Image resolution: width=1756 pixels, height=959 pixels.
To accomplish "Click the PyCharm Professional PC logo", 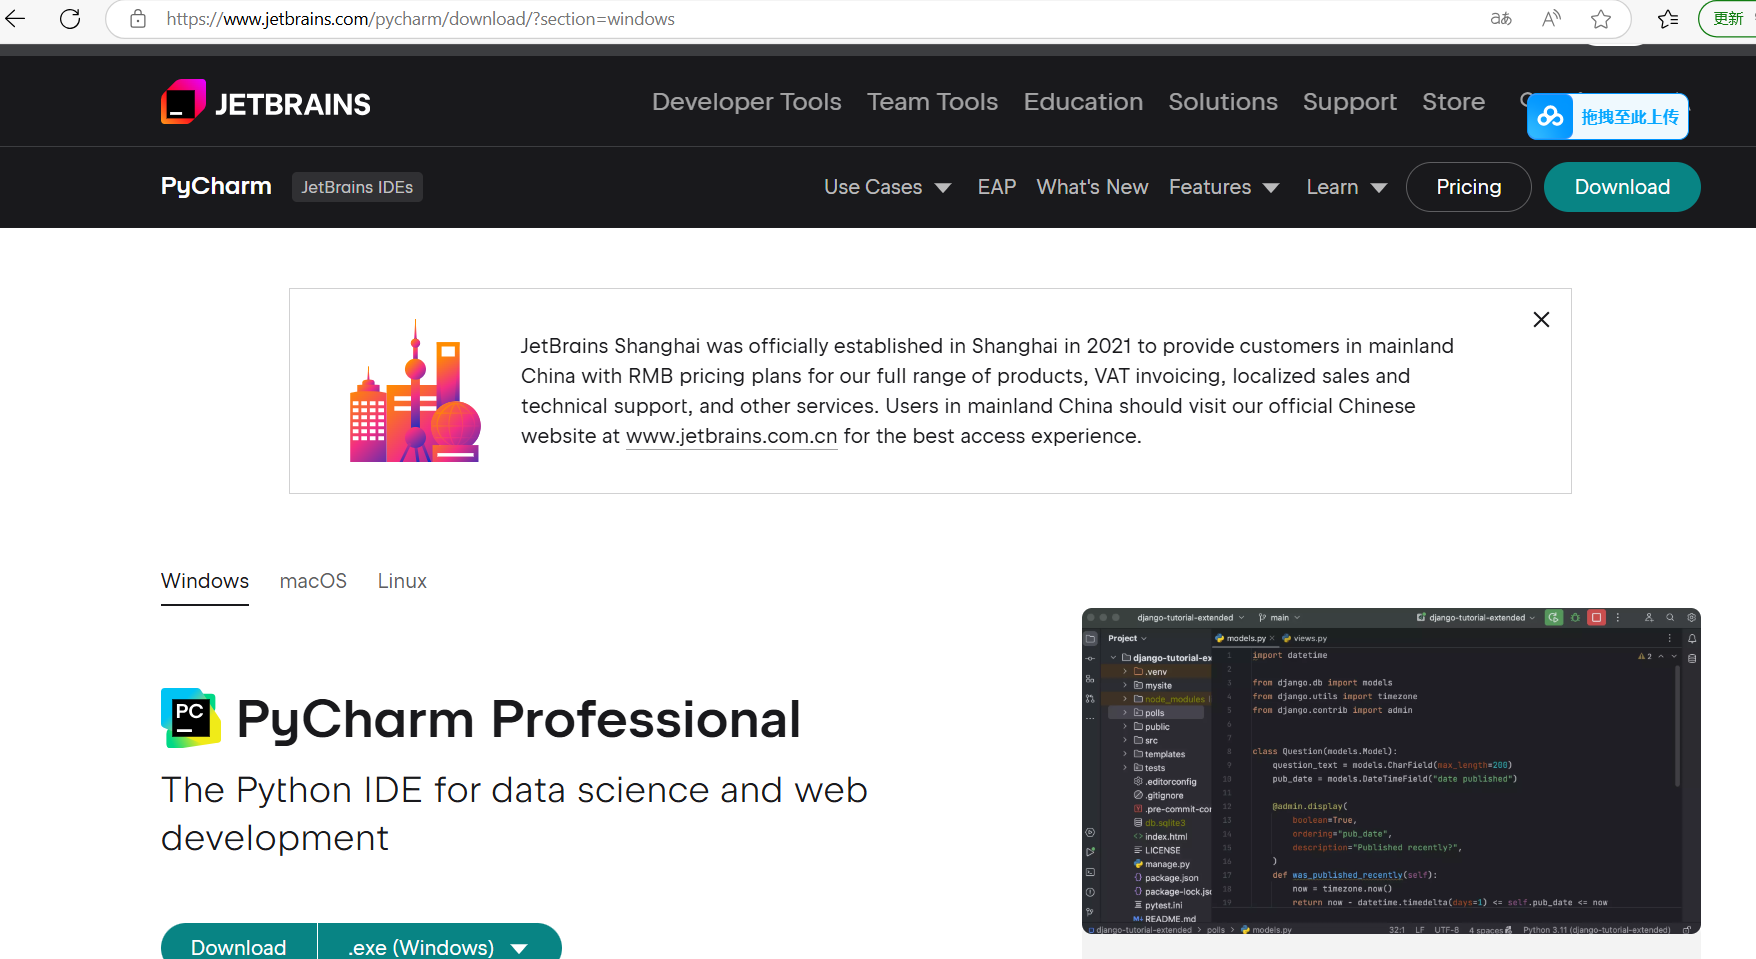I will point(190,718).
